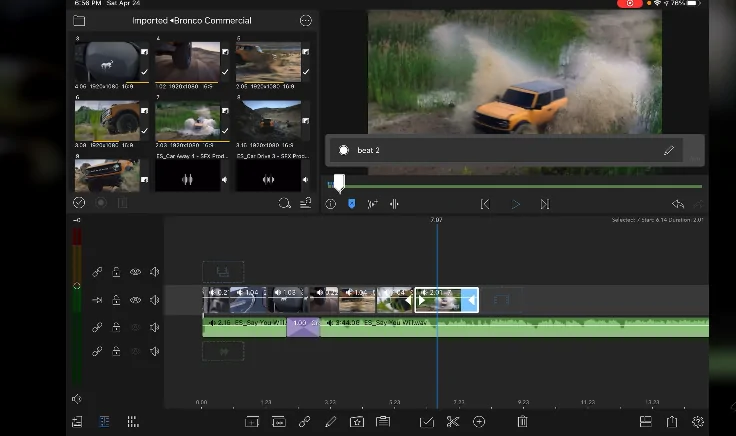The image size is (736, 436).
Task: Select the white dust cloud clip thumbnail
Action: (x=187, y=122)
